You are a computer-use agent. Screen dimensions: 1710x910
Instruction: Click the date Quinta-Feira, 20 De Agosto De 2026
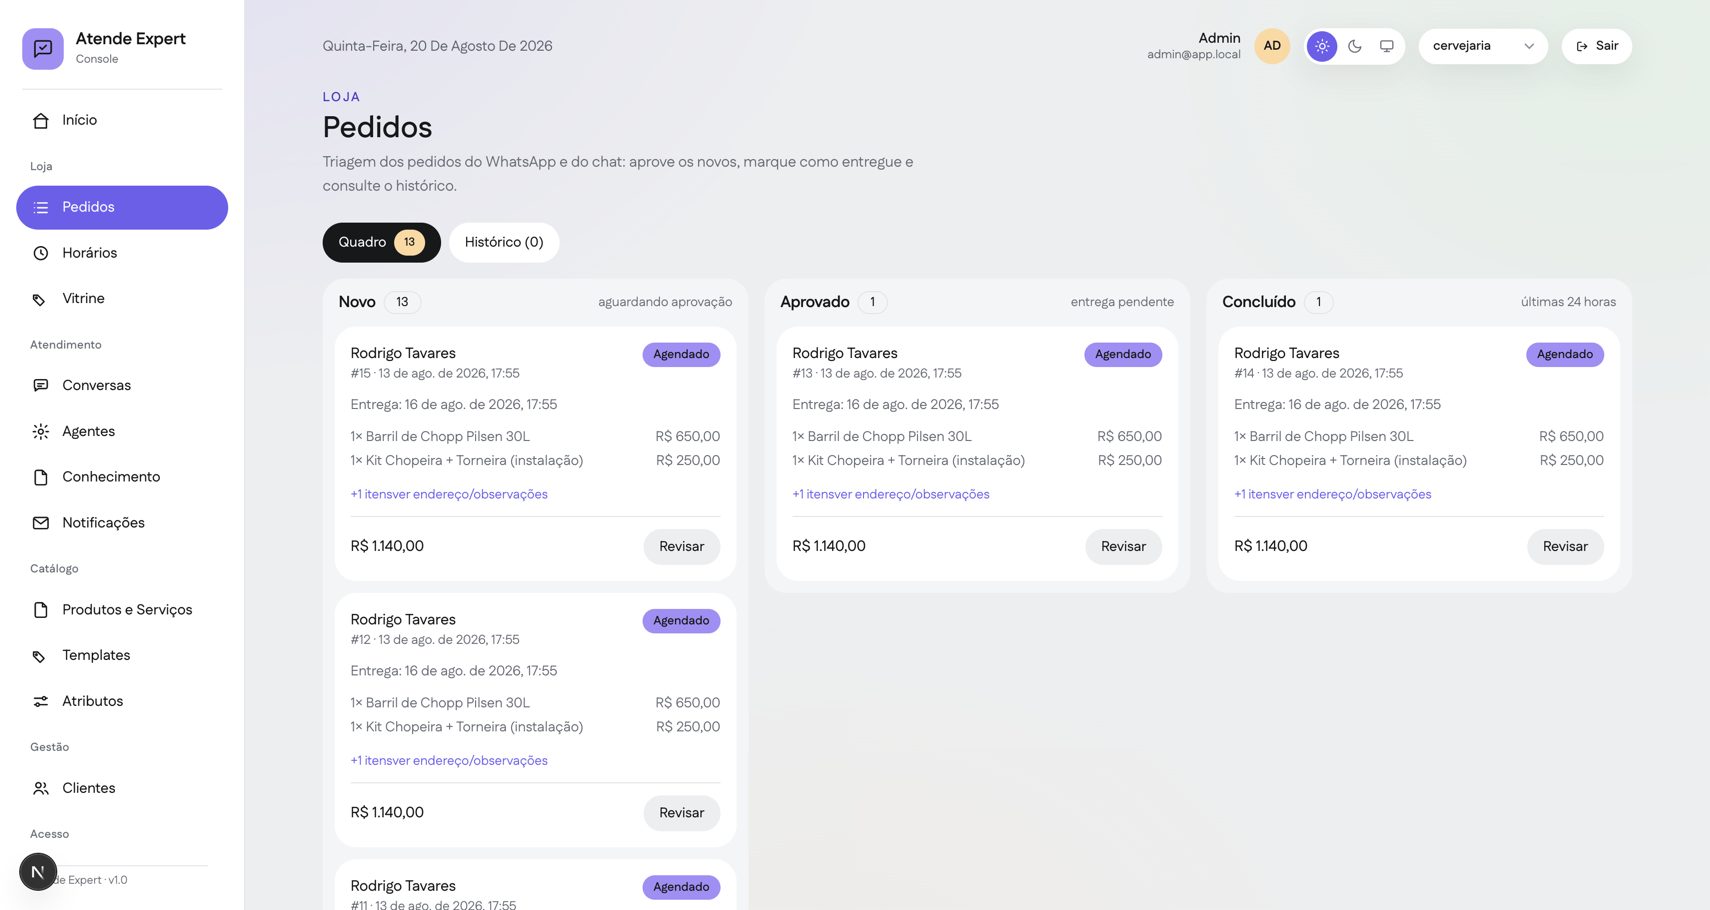pyautogui.click(x=437, y=46)
